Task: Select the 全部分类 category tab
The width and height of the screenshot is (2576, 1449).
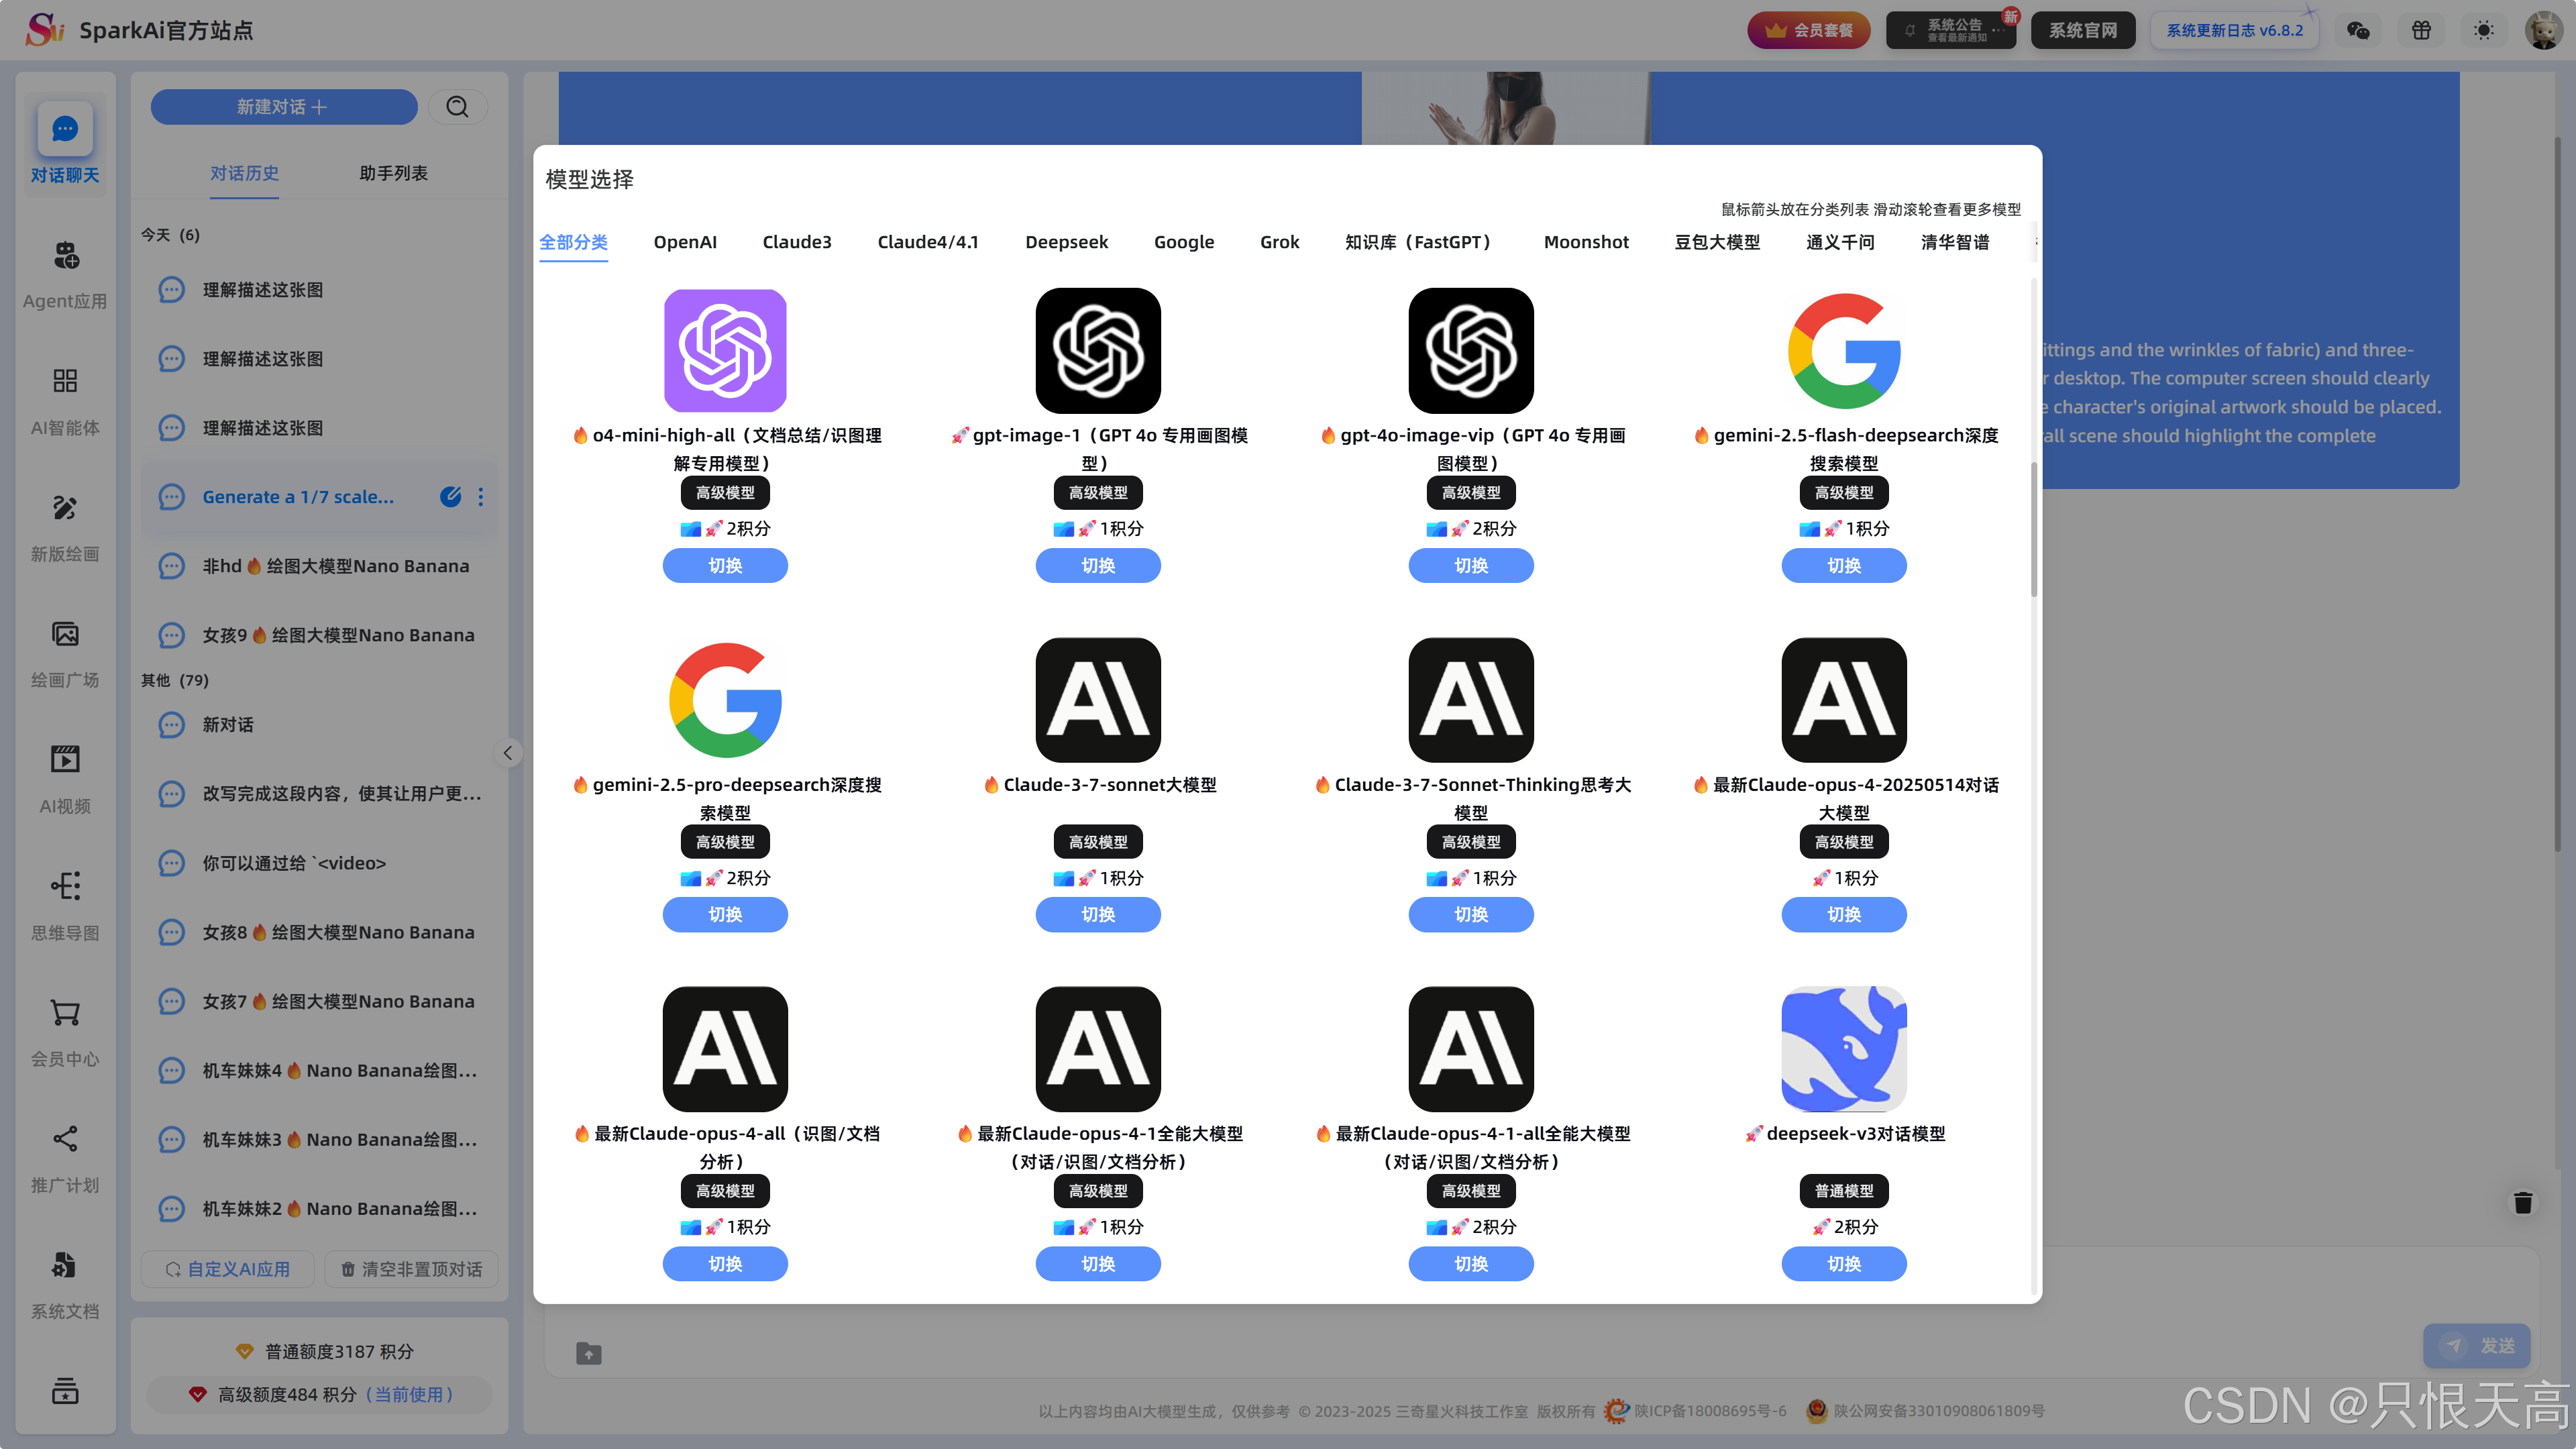Action: [573, 242]
